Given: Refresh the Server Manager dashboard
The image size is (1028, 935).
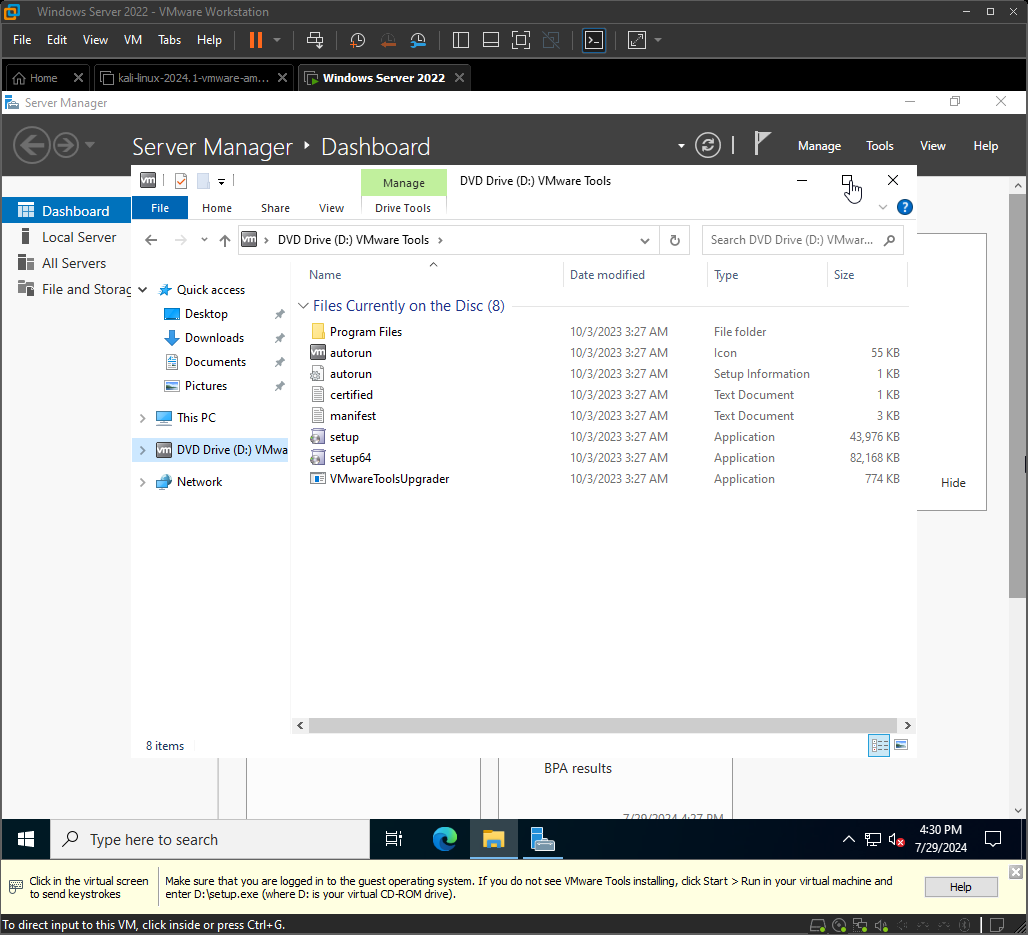Looking at the screenshot, I should (x=708, y=145).
